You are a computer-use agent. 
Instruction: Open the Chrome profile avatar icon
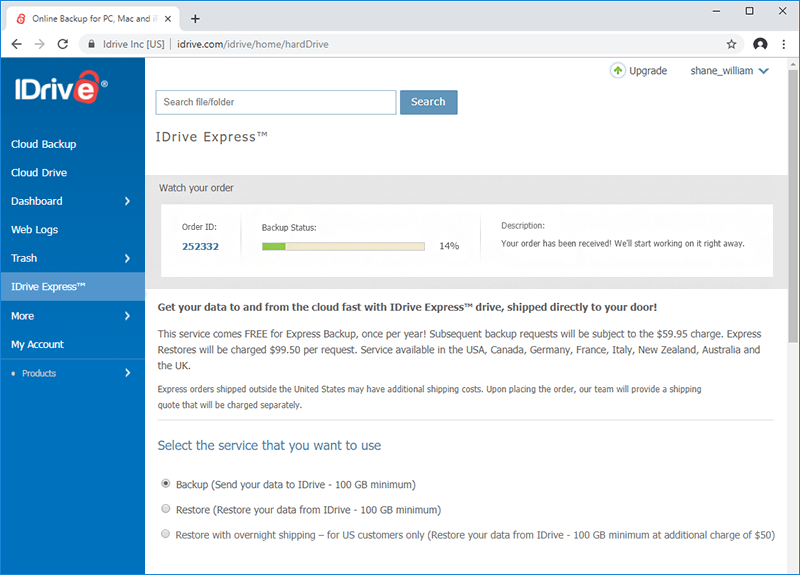pos(760,44)
